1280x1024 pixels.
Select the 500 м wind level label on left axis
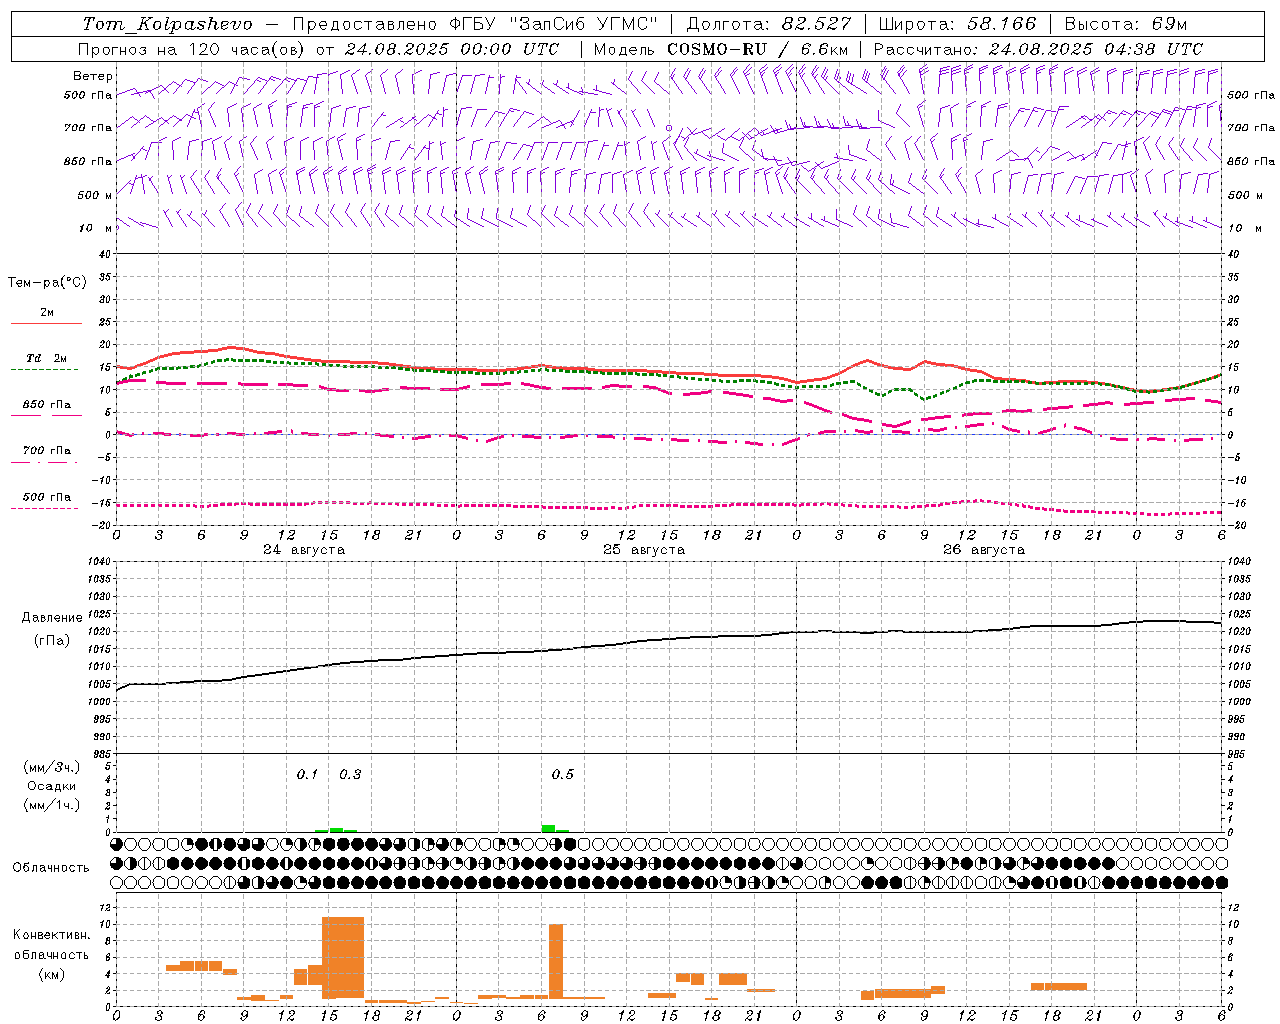click(x=95, y=195)
